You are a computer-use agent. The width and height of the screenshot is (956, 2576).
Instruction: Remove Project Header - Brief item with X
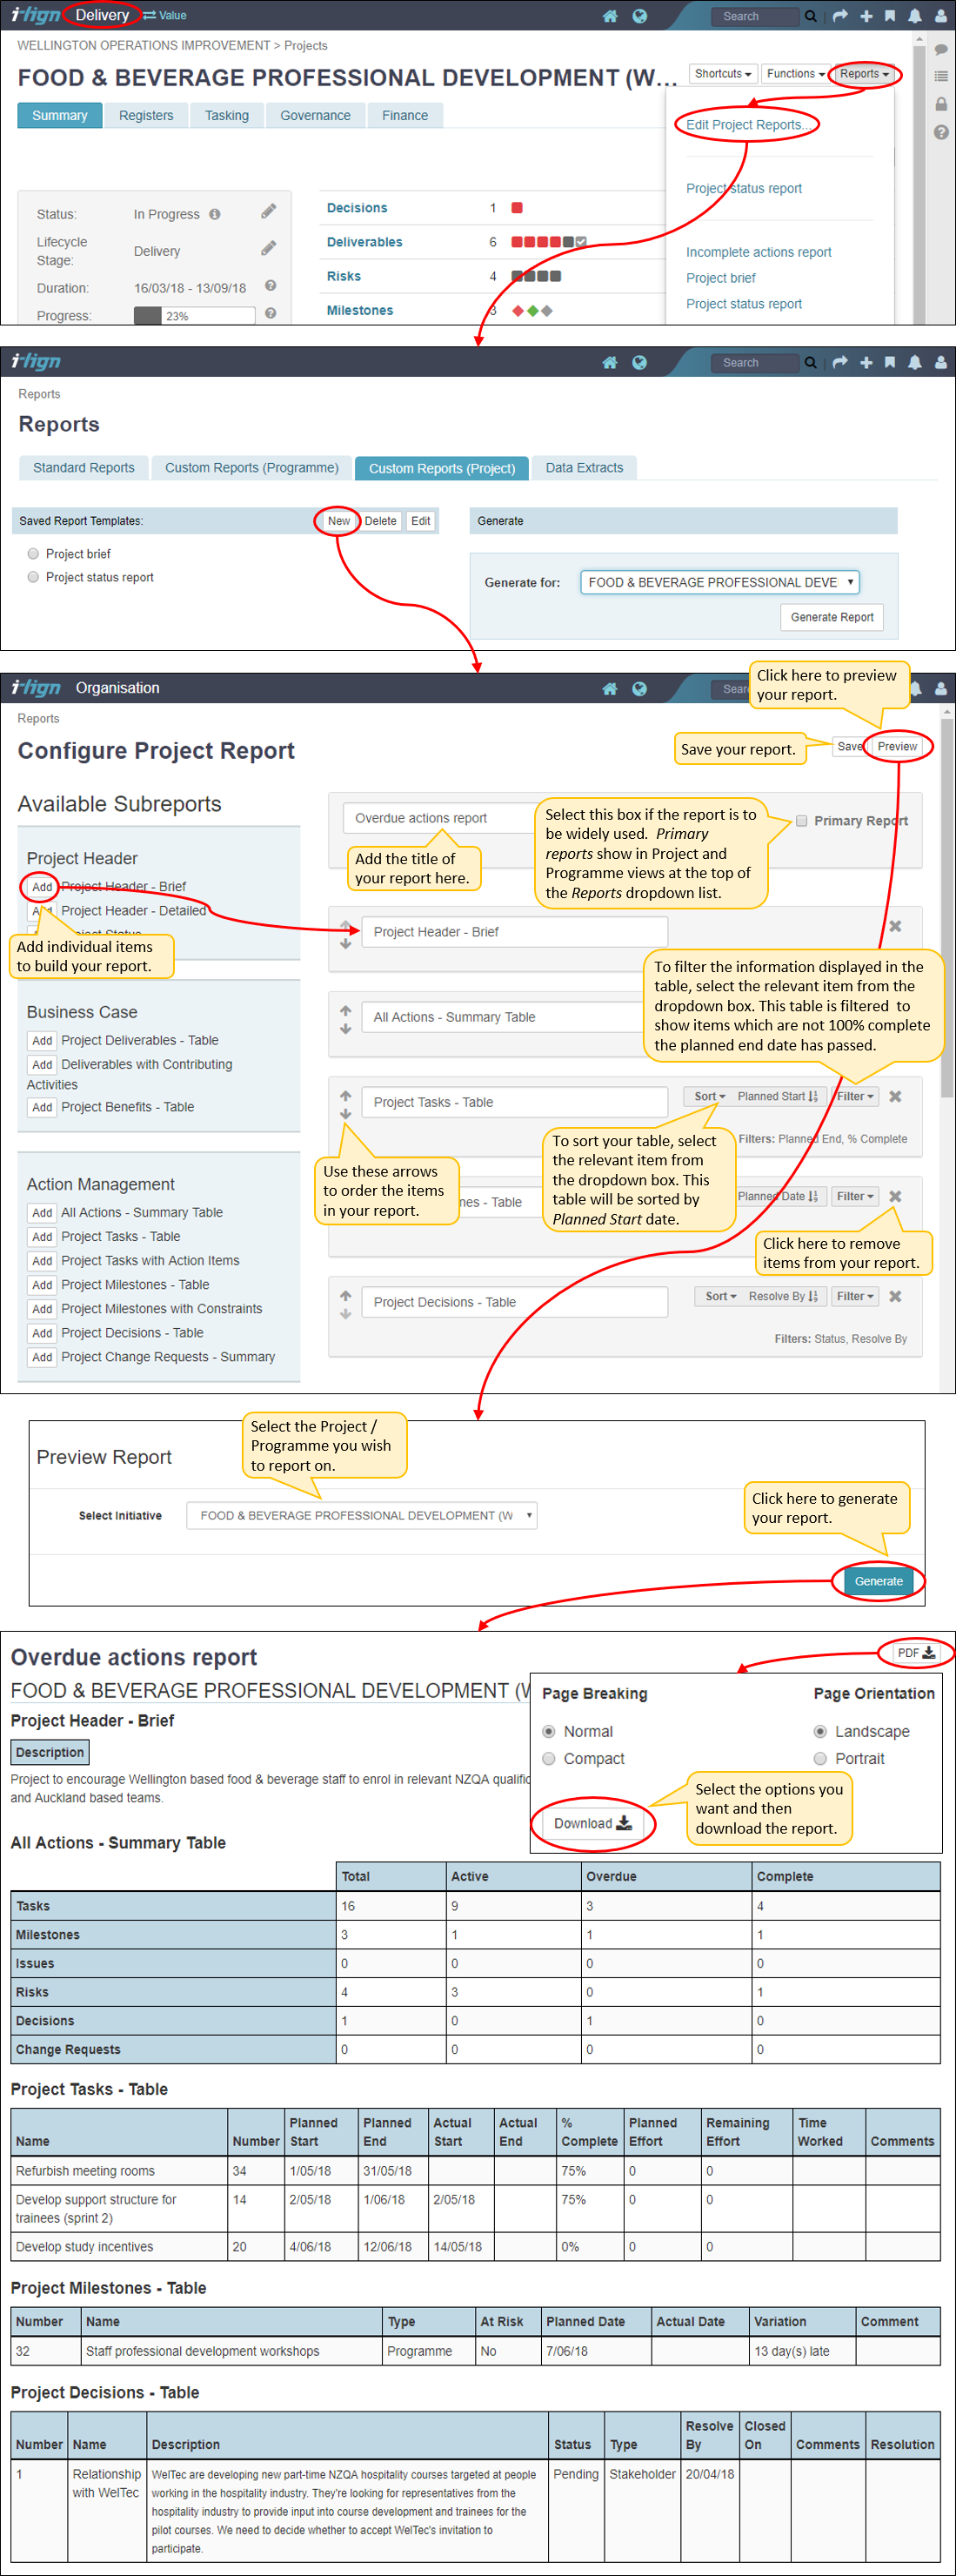895,926
